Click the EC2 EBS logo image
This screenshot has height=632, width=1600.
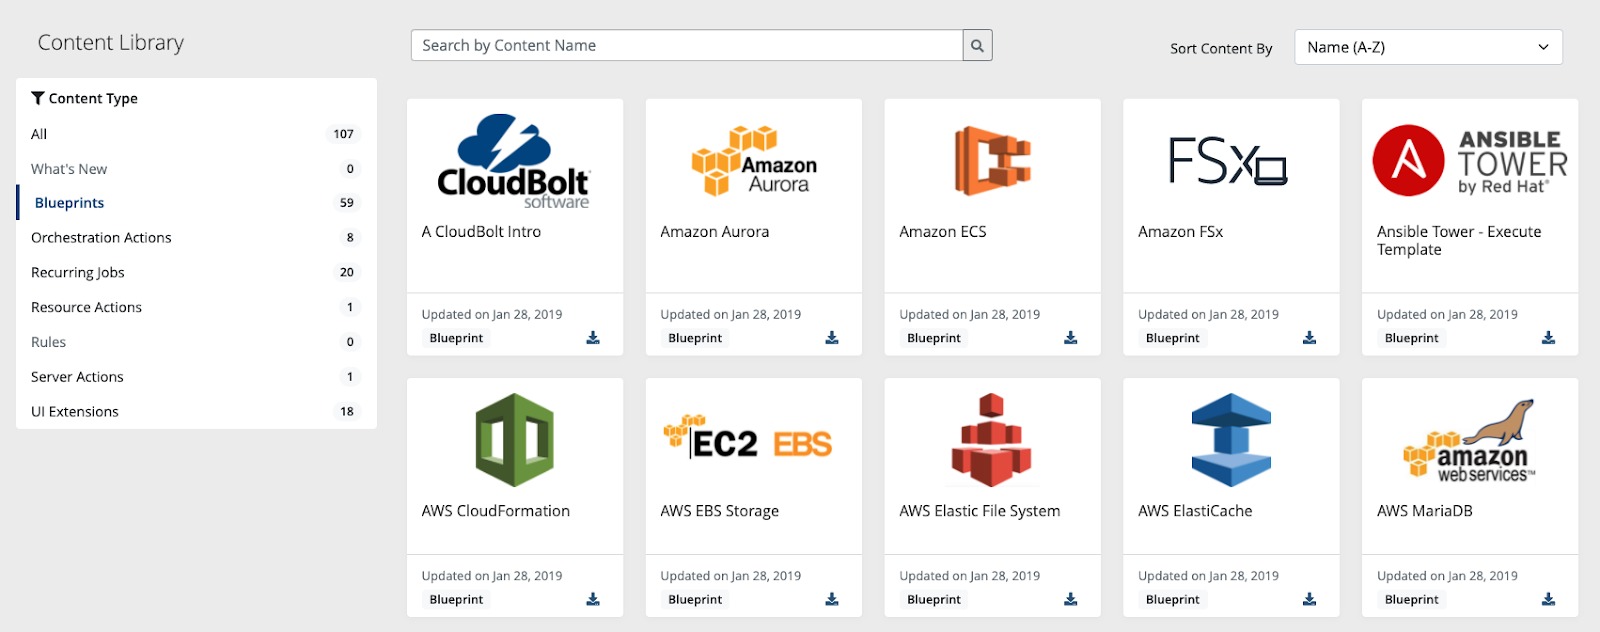[x=748, y=438]
